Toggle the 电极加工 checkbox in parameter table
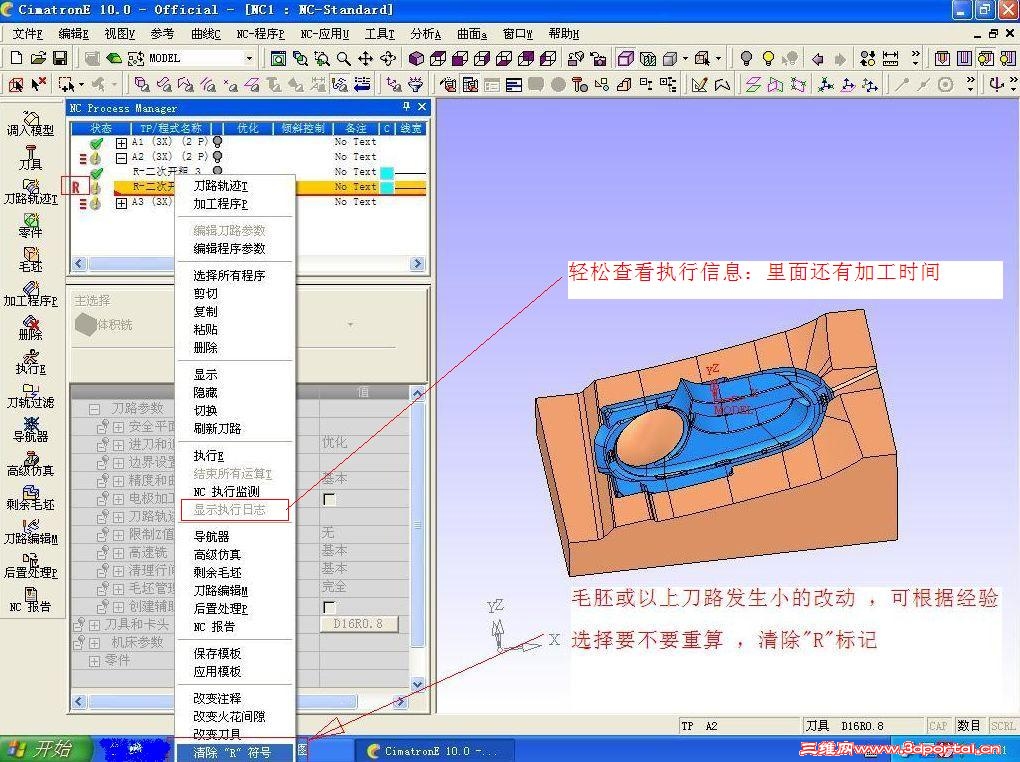Viewport: 1020px width, 762px height. [x=329, y=499]
